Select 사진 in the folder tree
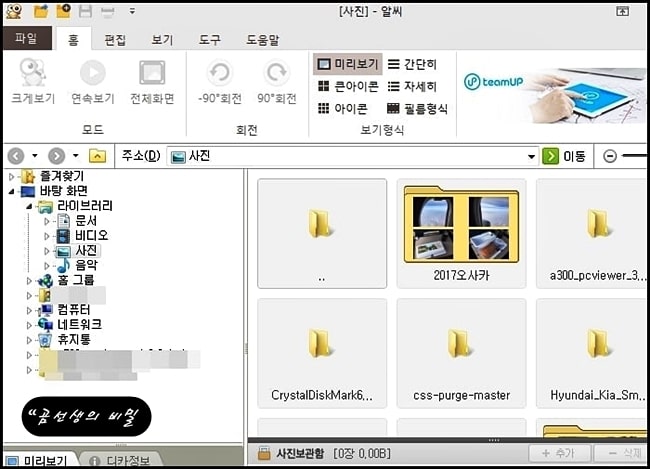Viewport: 650px width, 469px height. click(x=86, y=250)
